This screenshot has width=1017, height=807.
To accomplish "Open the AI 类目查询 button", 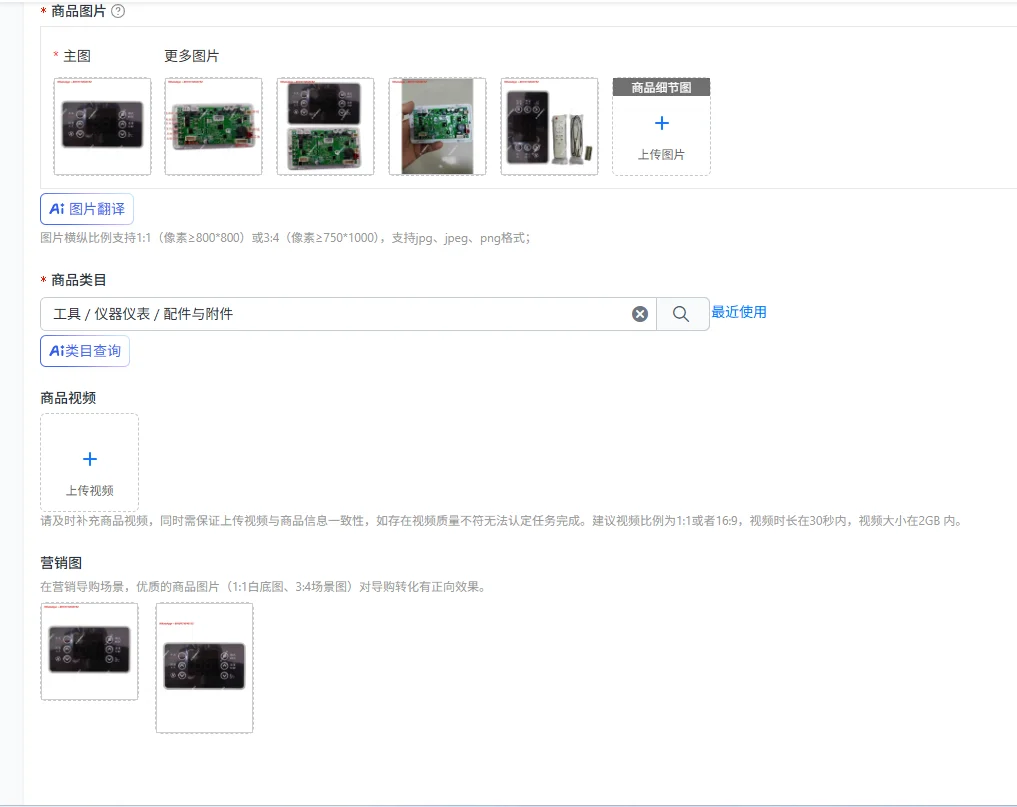I will [x=85, y=351].
